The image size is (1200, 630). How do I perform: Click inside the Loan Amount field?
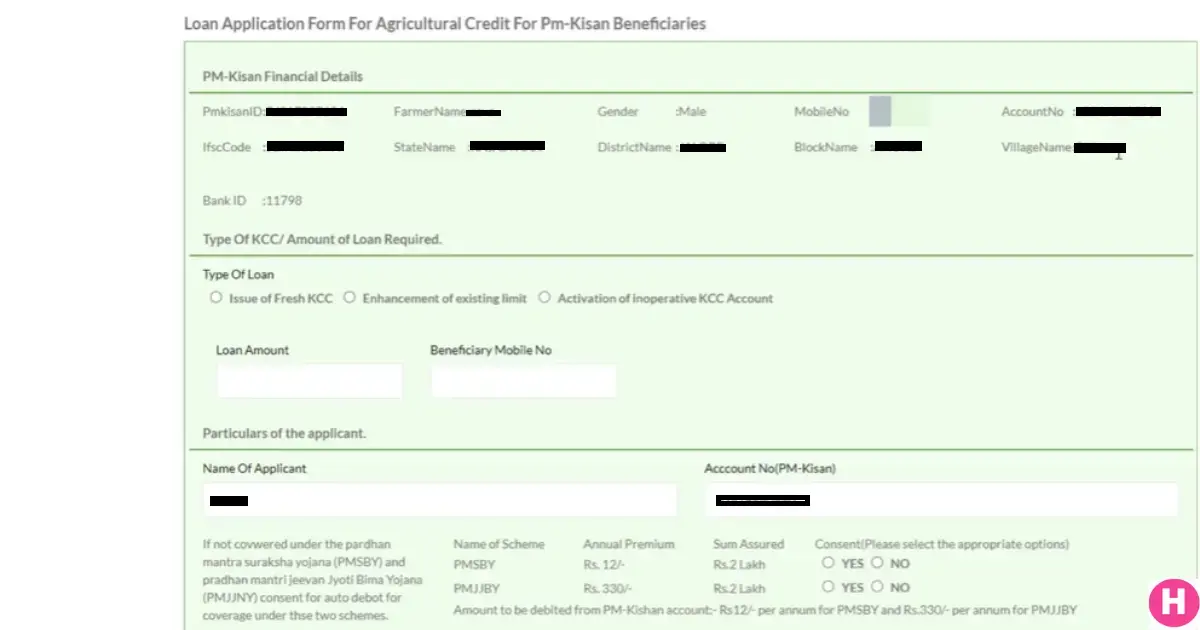(309, 380)
